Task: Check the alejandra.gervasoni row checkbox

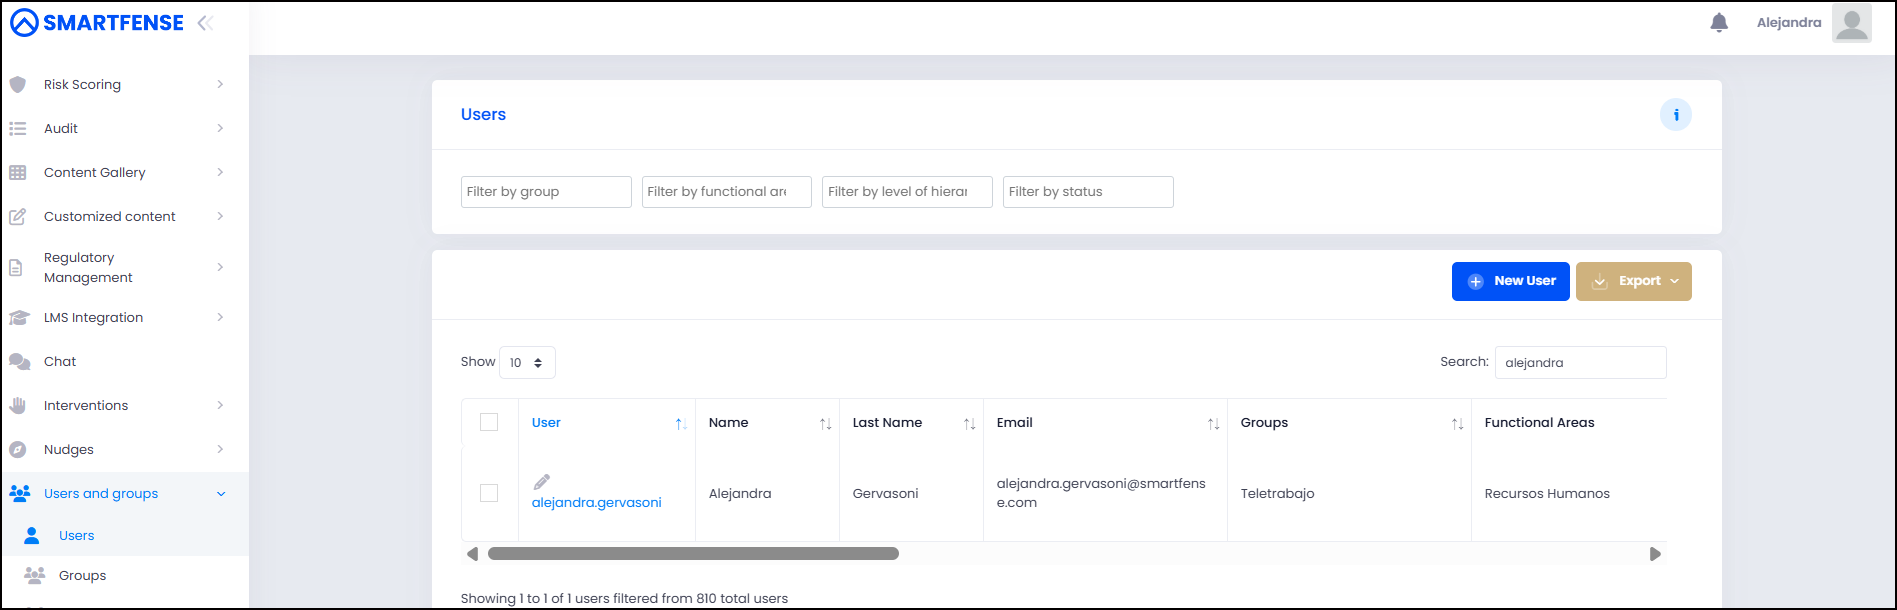Action: tap(489, 493)
